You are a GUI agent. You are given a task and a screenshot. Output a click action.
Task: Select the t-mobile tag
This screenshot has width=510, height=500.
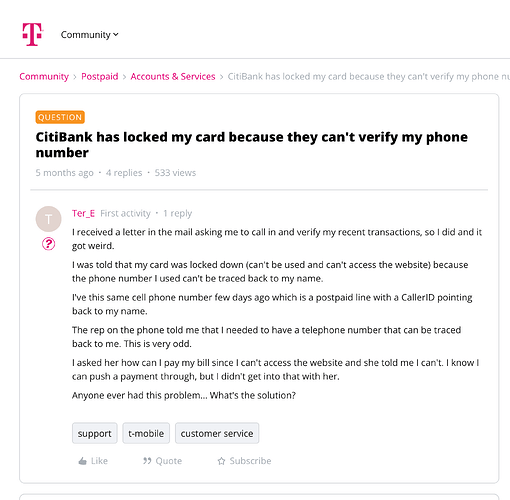pos(146,433)
